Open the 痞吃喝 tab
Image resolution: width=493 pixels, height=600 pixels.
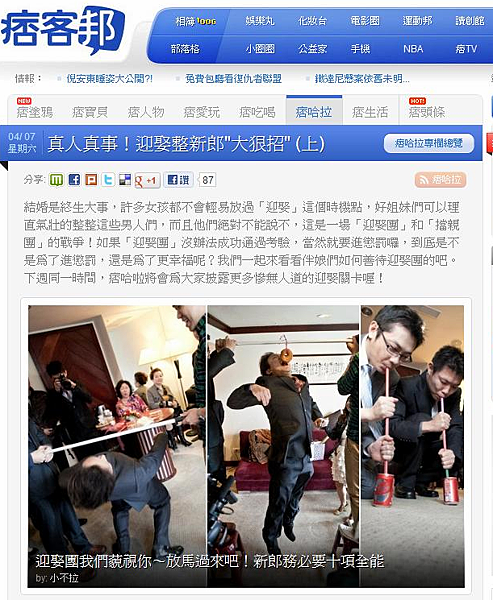(x=257, y=112)
